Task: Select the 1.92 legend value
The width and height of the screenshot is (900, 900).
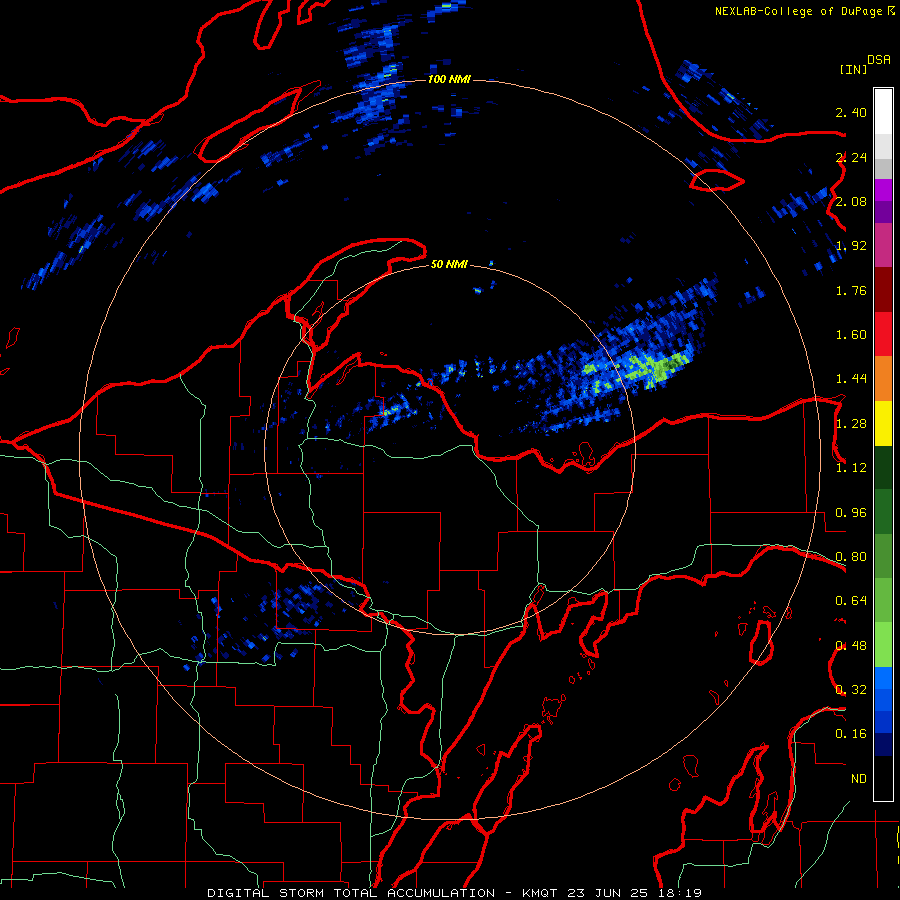Action: (851, 246)
